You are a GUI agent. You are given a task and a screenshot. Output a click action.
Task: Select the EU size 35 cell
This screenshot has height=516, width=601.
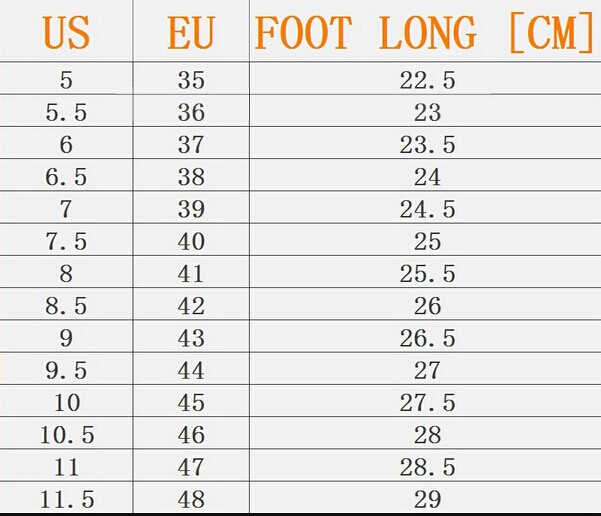pos(190,81)
